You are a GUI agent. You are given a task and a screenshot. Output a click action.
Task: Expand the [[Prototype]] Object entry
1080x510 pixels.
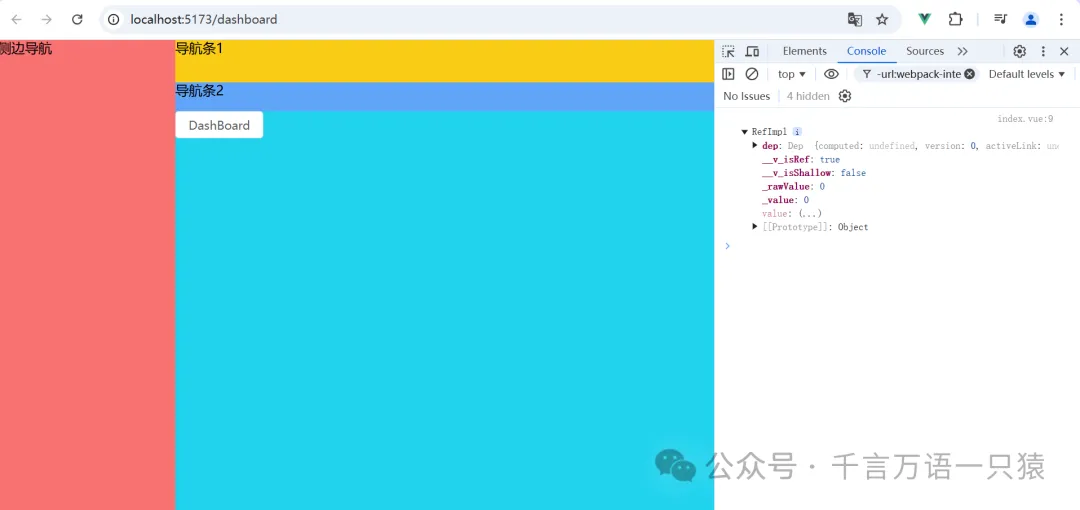click(755, 227)
